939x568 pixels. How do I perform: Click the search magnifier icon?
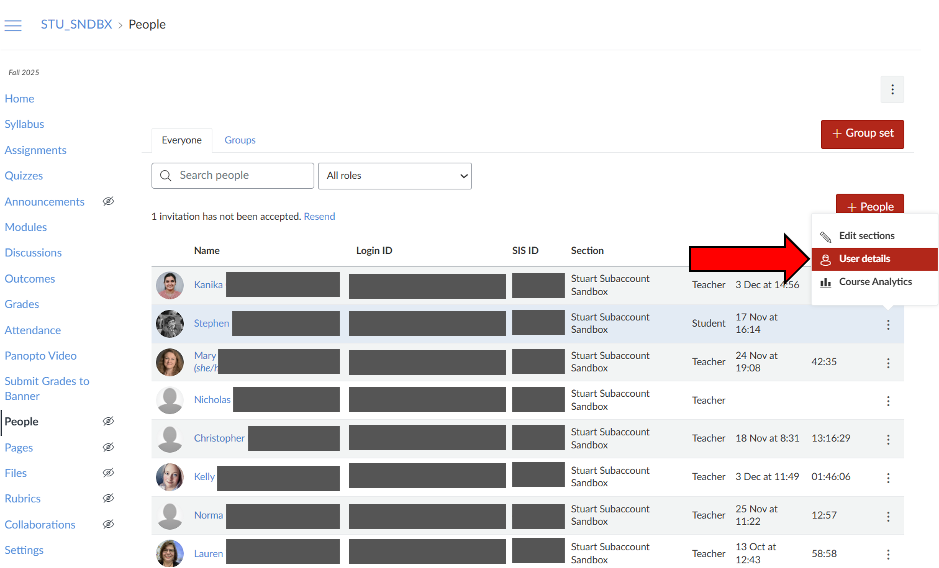click(x=166, y=176)
